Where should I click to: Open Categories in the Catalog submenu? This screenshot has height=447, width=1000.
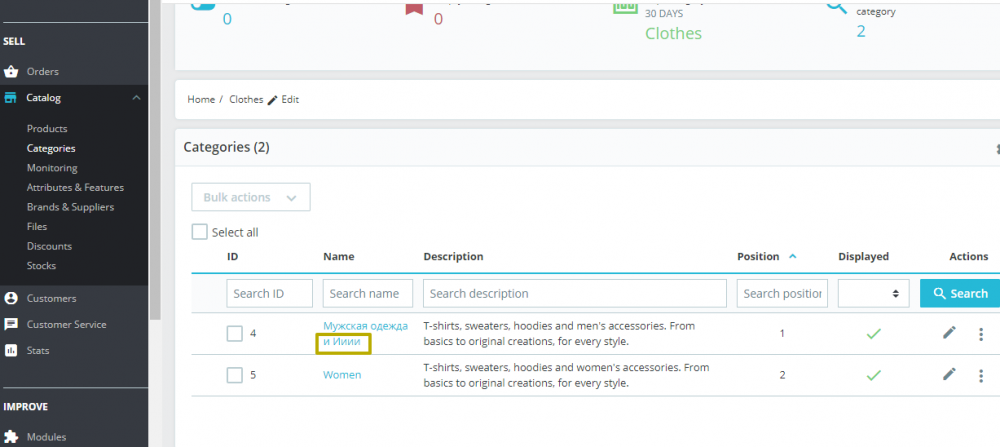(51, 148)
